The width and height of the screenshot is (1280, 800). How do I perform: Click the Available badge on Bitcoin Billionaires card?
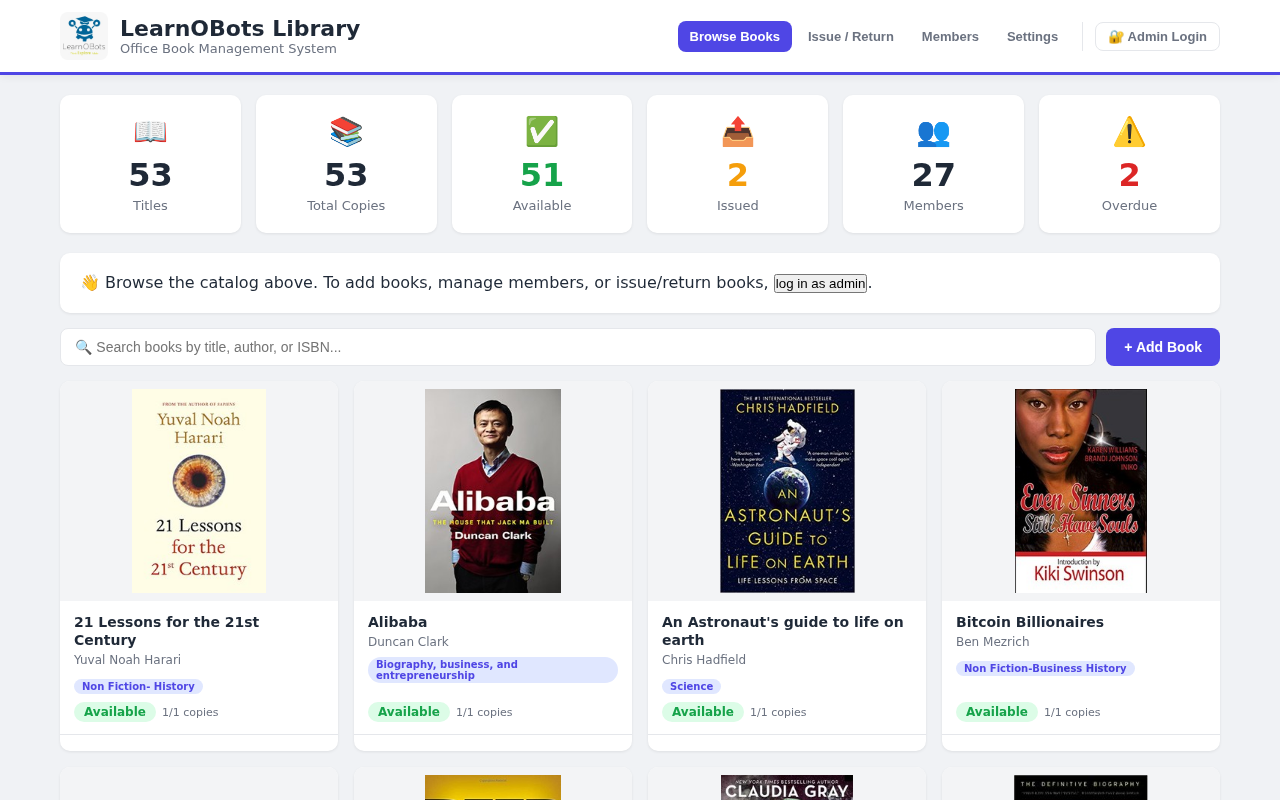(997, 712)
